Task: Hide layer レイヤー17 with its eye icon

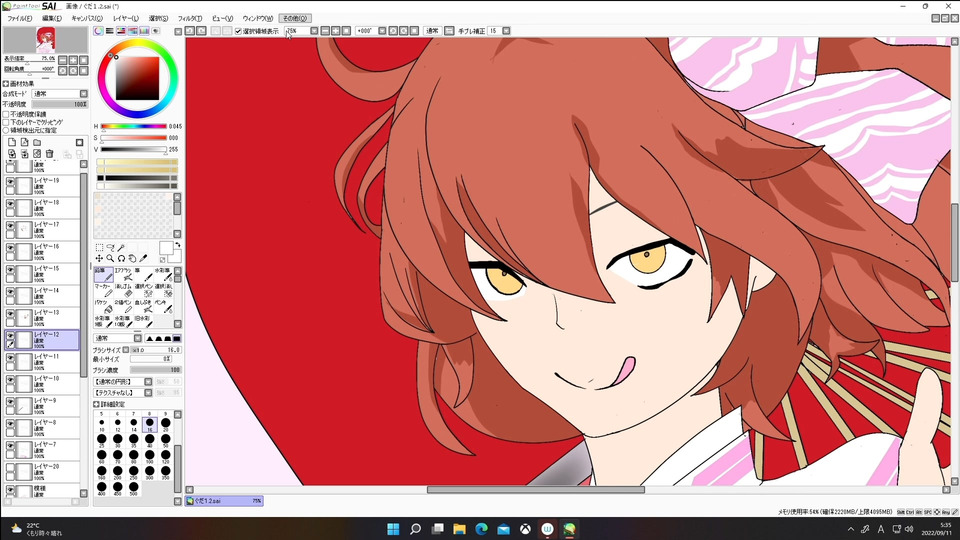Action: click(10, 227)
